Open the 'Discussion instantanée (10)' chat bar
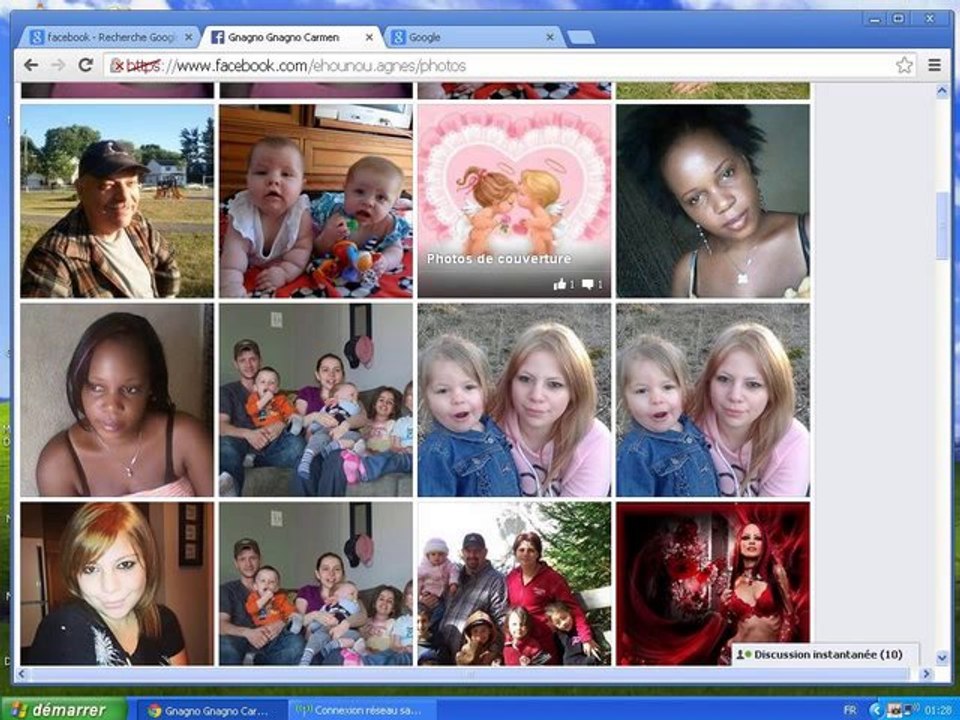Image resolution: width=960 pixels, height=720 pixels. (827, 654)
